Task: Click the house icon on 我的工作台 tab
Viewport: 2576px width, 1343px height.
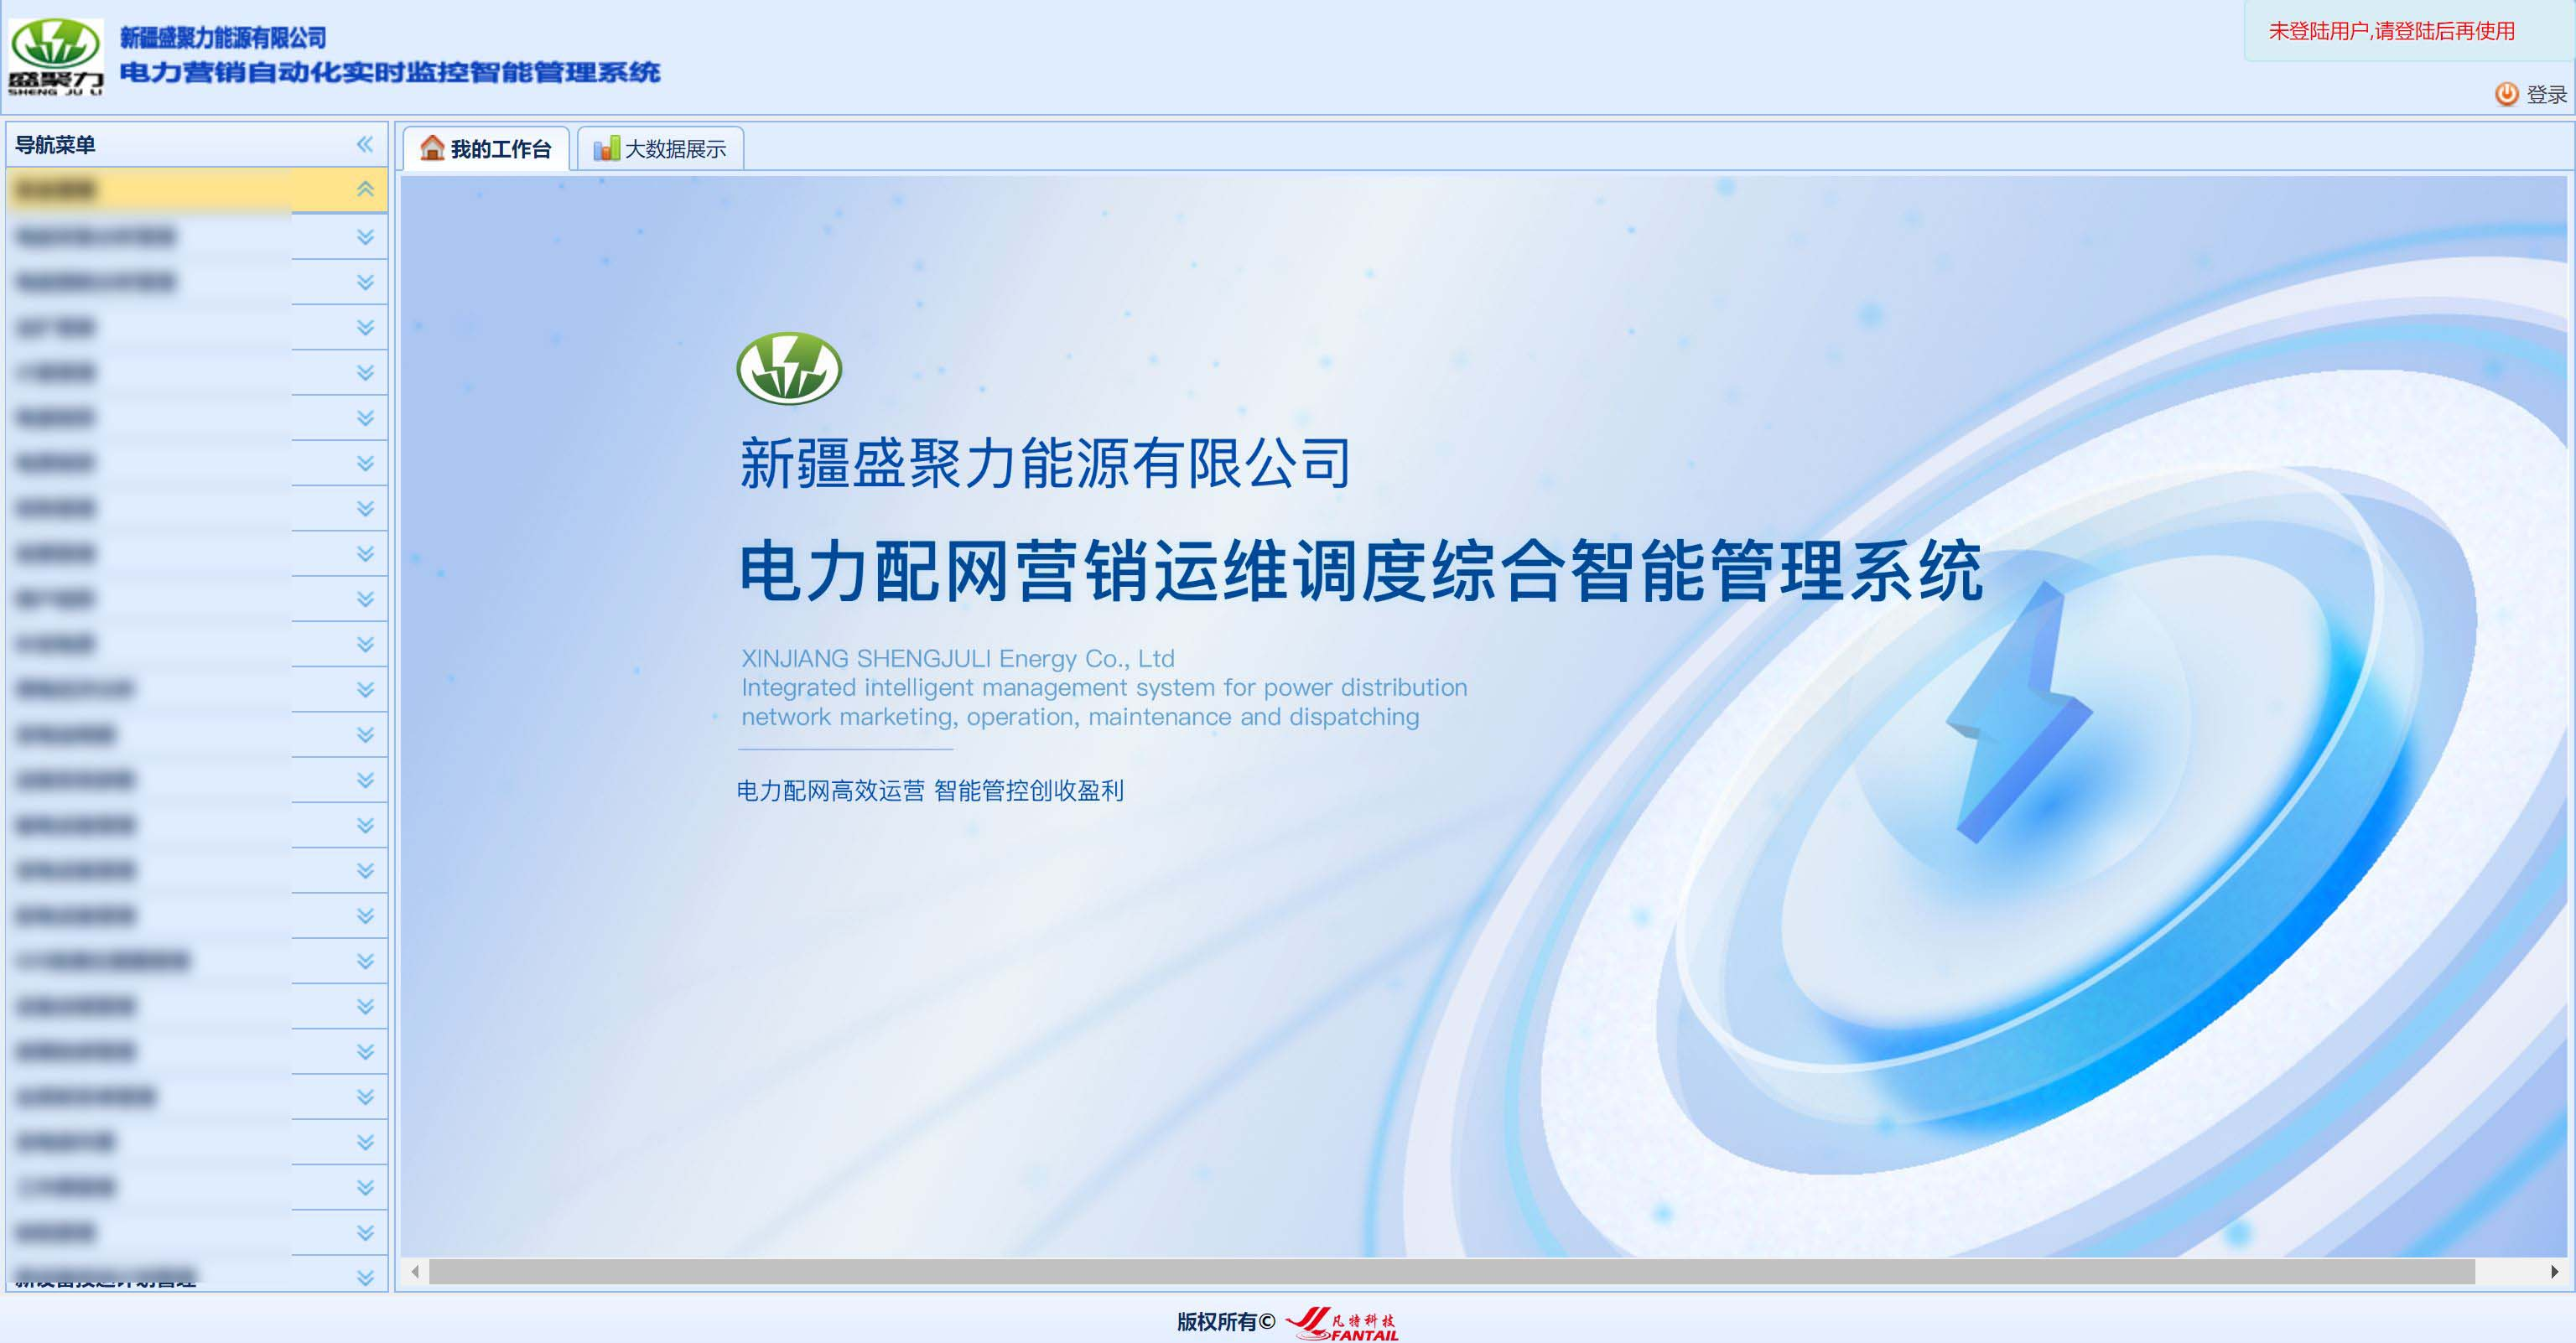Action: [432, 148]
